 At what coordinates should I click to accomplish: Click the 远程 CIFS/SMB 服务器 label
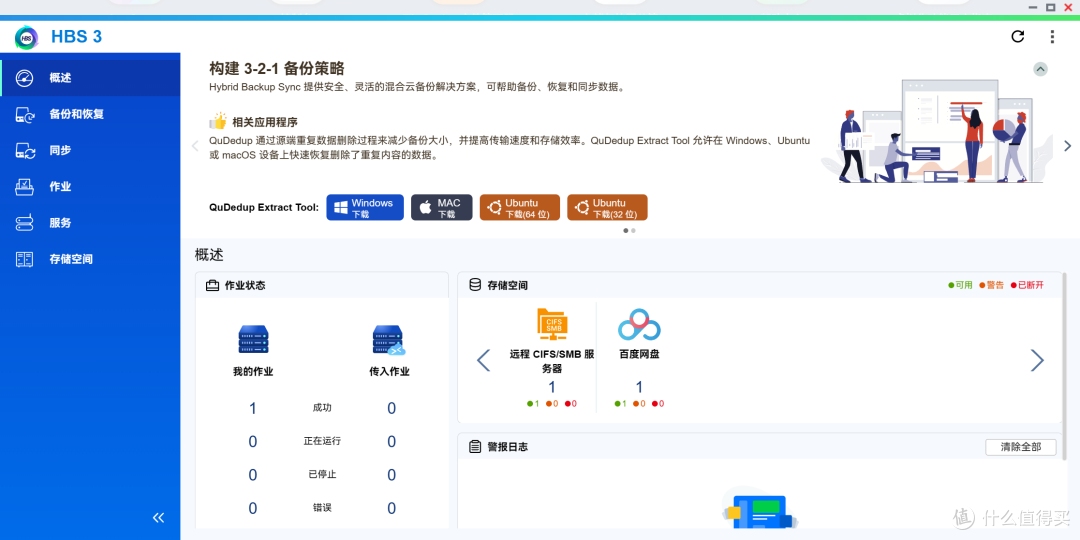tap(552, 361)
